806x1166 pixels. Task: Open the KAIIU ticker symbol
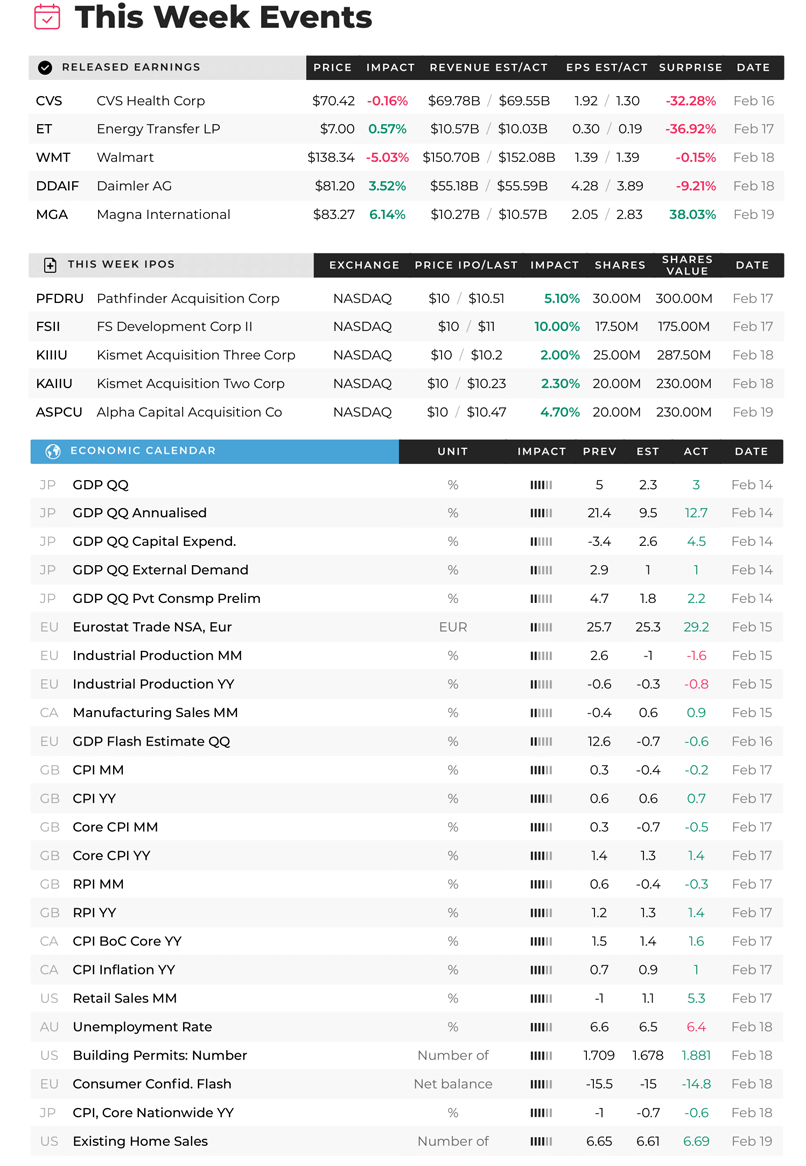pos(54,384)
